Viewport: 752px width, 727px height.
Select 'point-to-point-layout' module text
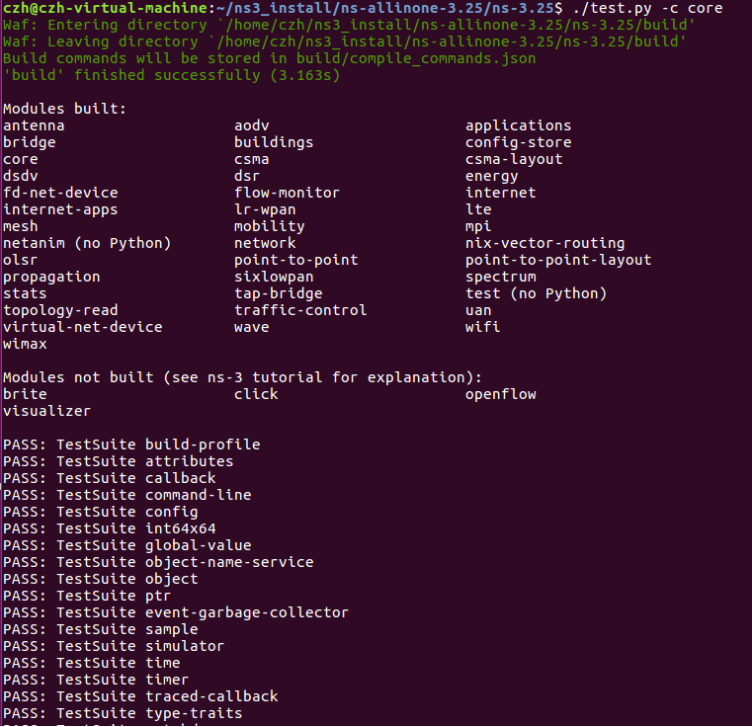[x=558, y=260]
